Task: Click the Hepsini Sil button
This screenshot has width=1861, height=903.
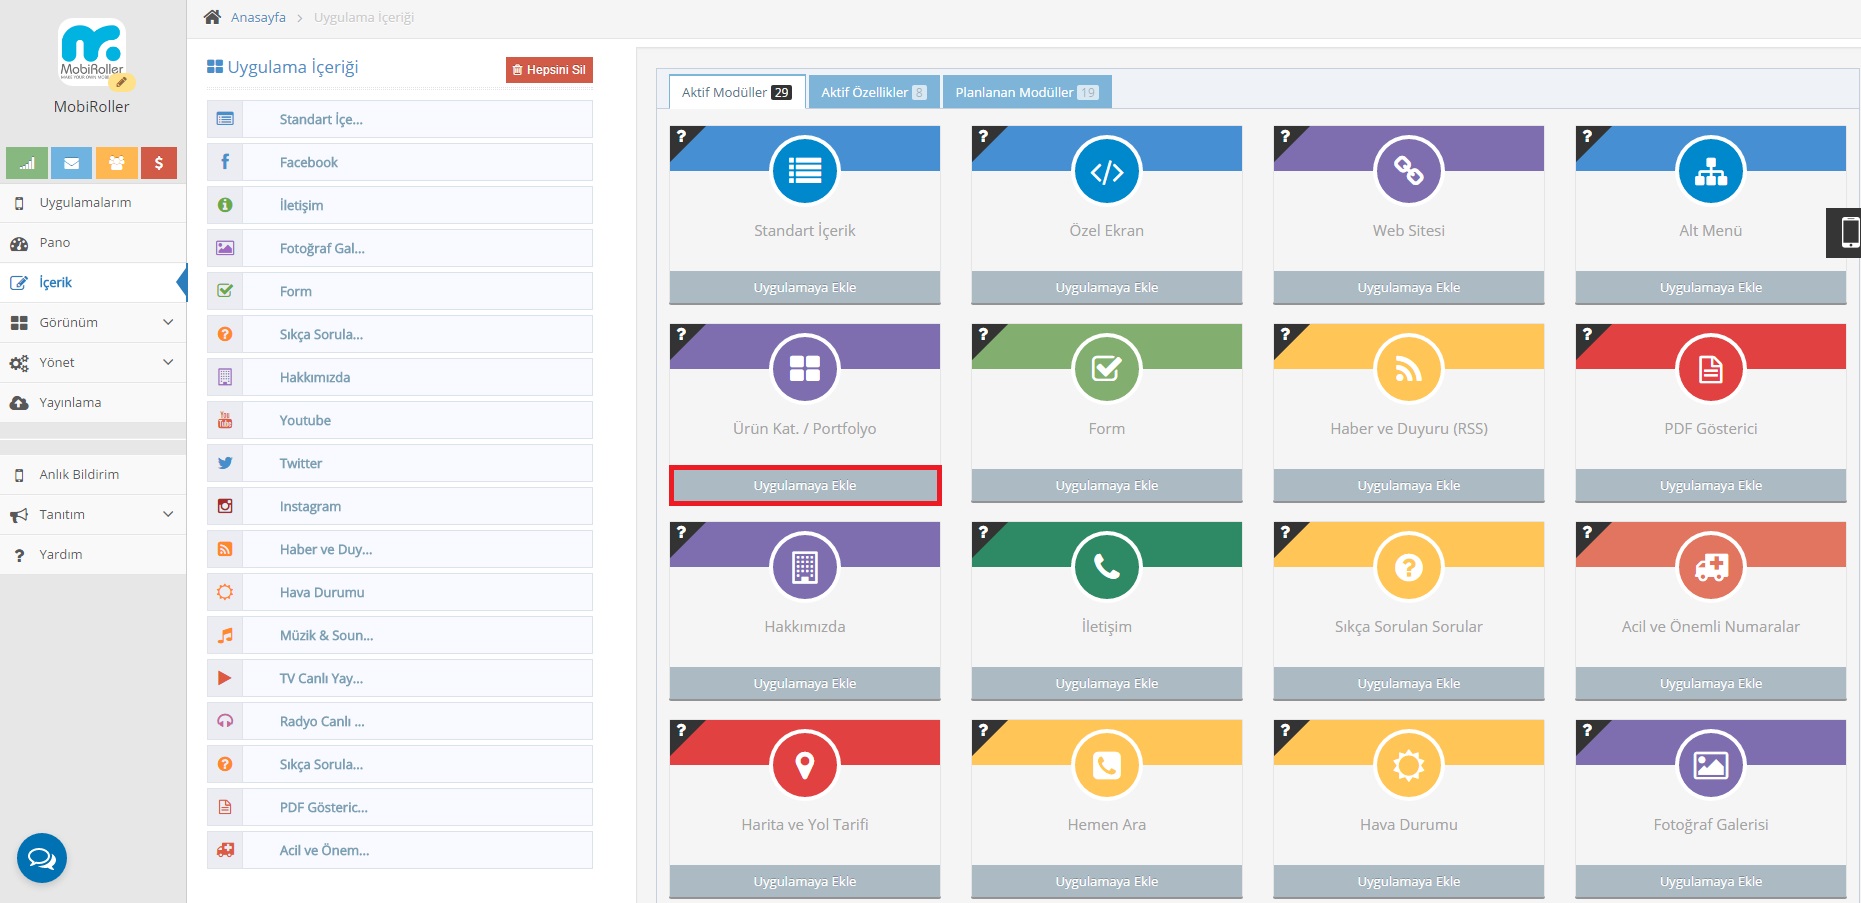Action: (549, 70)
